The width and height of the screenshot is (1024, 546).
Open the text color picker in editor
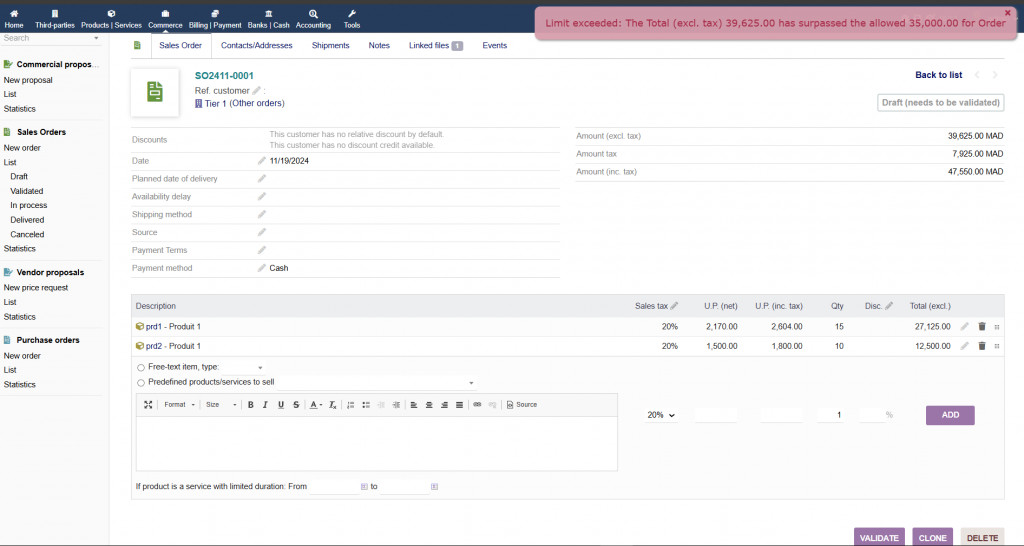315,405
